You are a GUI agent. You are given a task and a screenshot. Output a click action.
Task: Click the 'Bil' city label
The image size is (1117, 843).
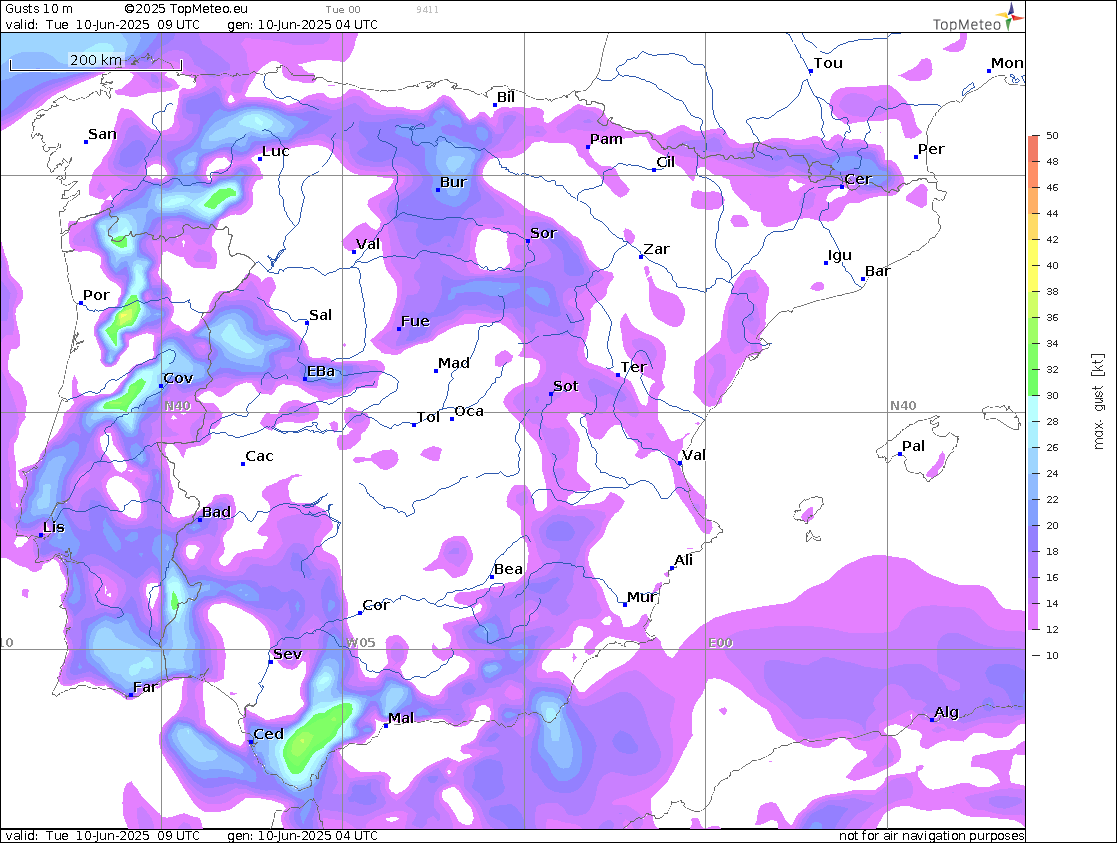(506, 97)
